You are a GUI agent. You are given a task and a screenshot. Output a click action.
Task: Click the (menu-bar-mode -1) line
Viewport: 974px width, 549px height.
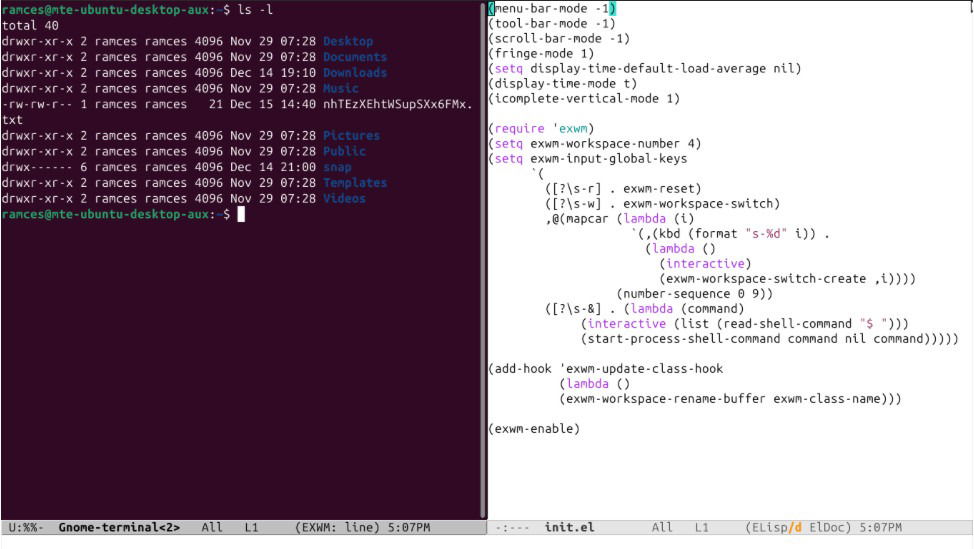click(552, 9)
